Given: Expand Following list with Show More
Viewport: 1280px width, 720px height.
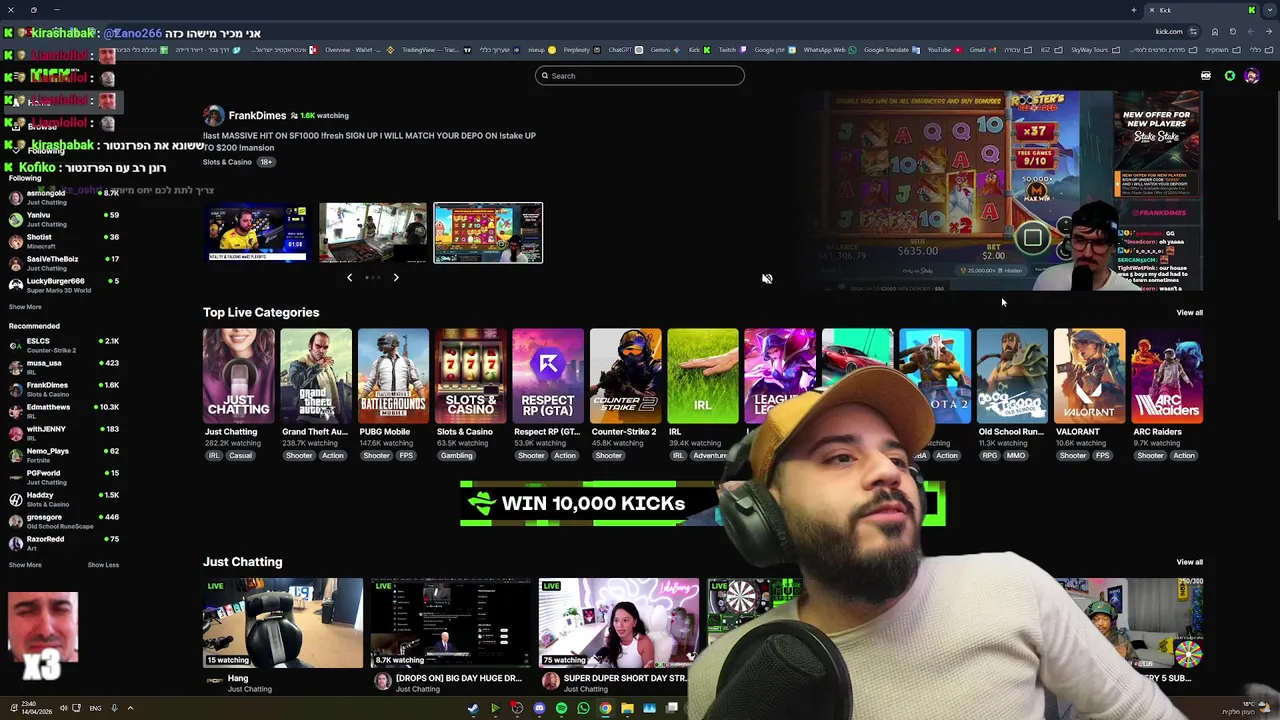Looking at the screenshot, I should [x=25, y=307].
